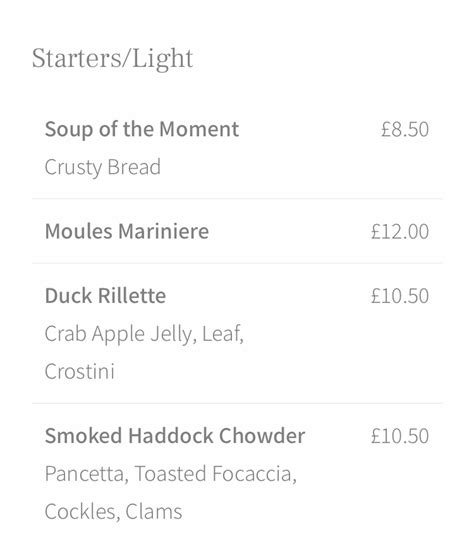Click the word Chowder in the haddock title
The height and width of the screenshot is (544, 474).
coord(262,436)
